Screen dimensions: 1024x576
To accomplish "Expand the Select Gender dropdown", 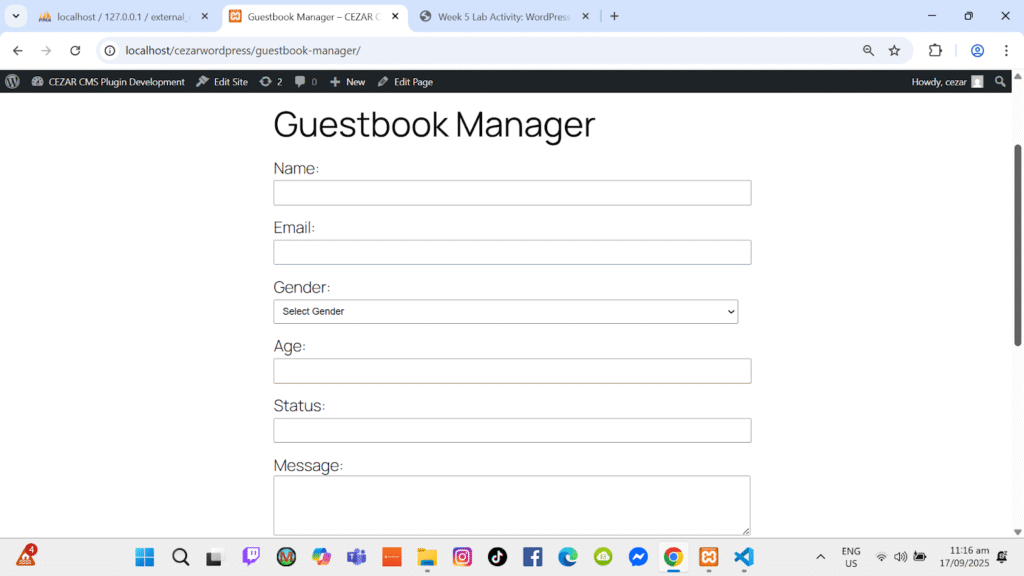I will [505, 312].
